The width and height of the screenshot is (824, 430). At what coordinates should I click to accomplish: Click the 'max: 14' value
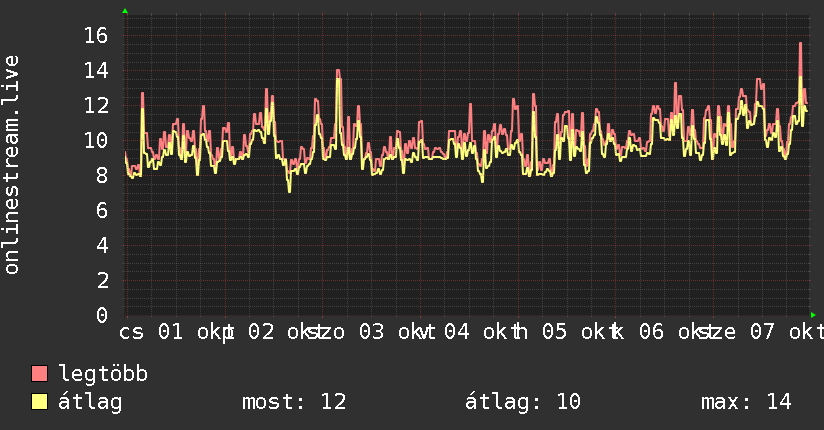tap(746, 402)
